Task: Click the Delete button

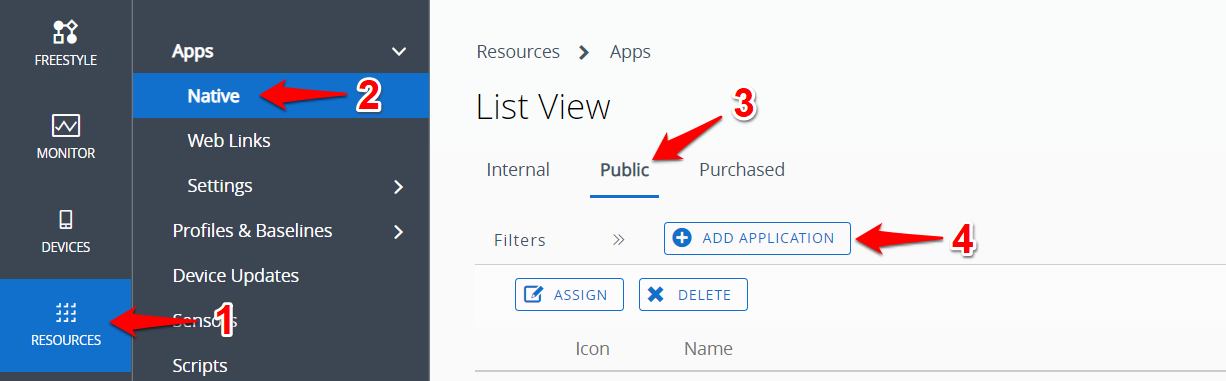Action: coord(693,294)
